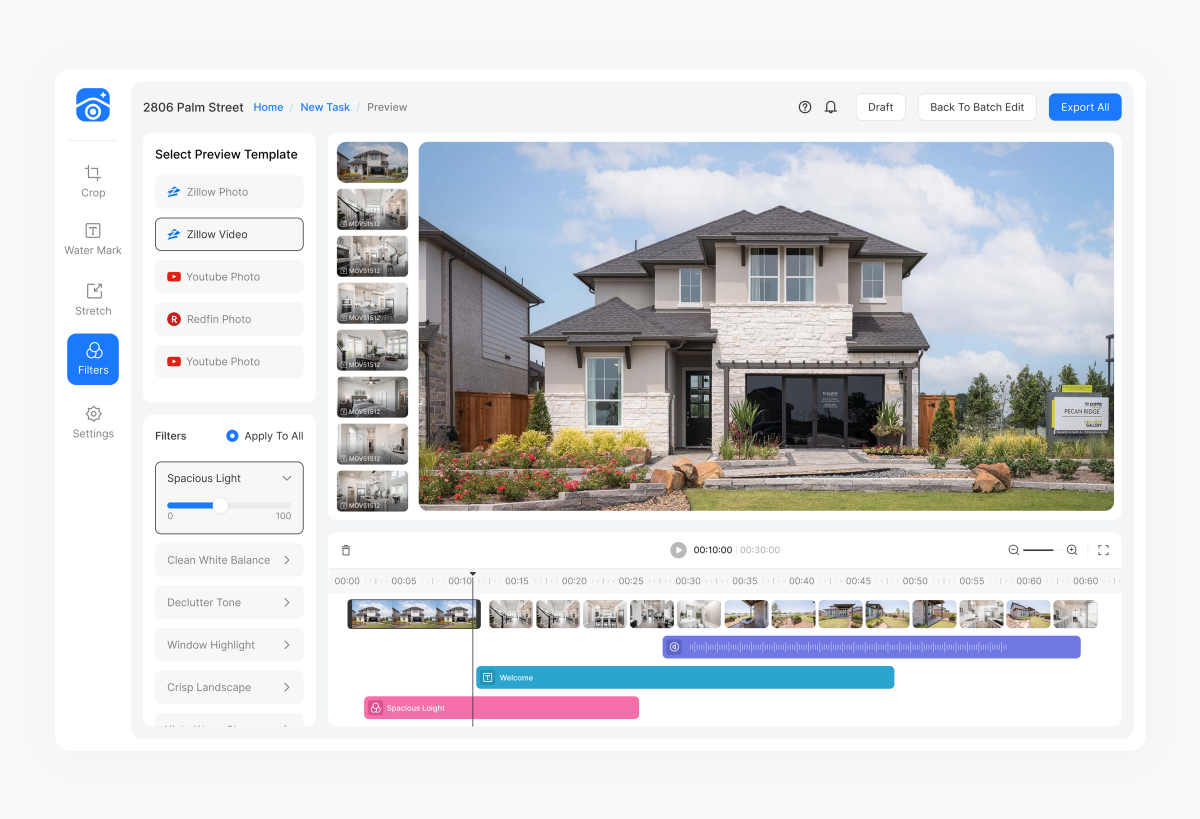Viewport: 1200px width, 819px height.
Task: Open Settings in the sidebar
Action: [x=93, y=422]
